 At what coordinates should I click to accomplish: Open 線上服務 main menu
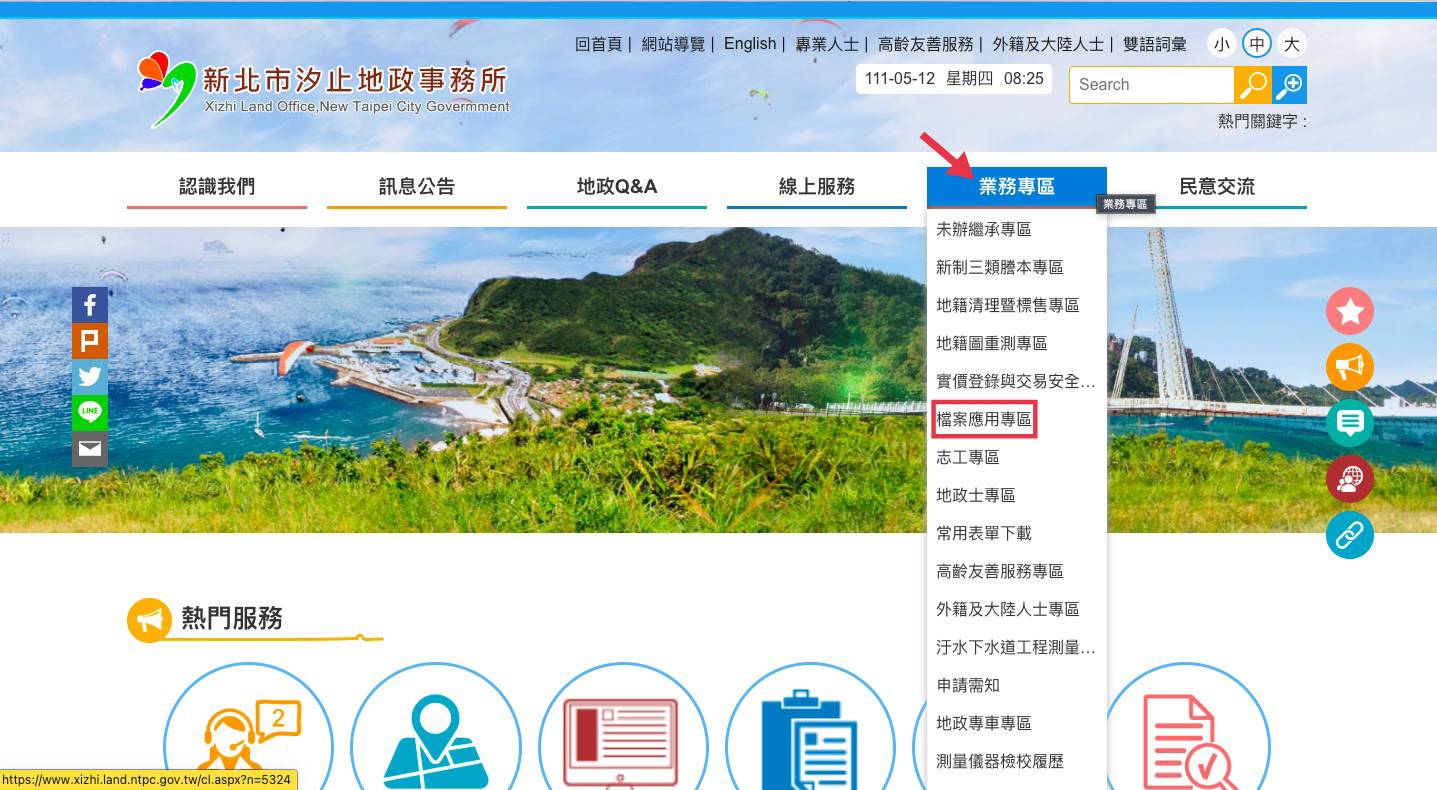817,187
